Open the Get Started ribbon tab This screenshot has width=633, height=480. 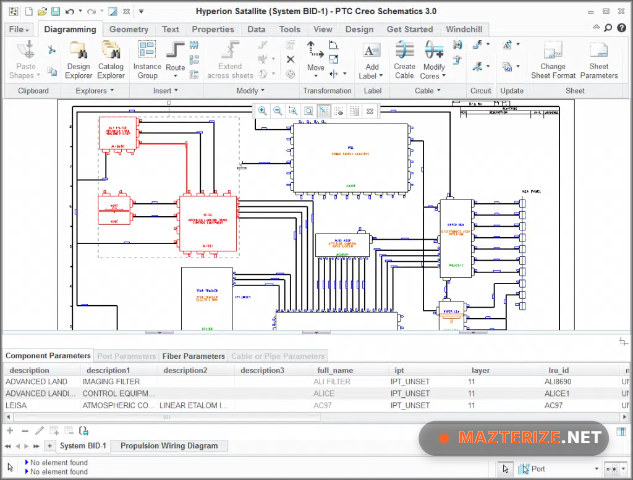409,29
